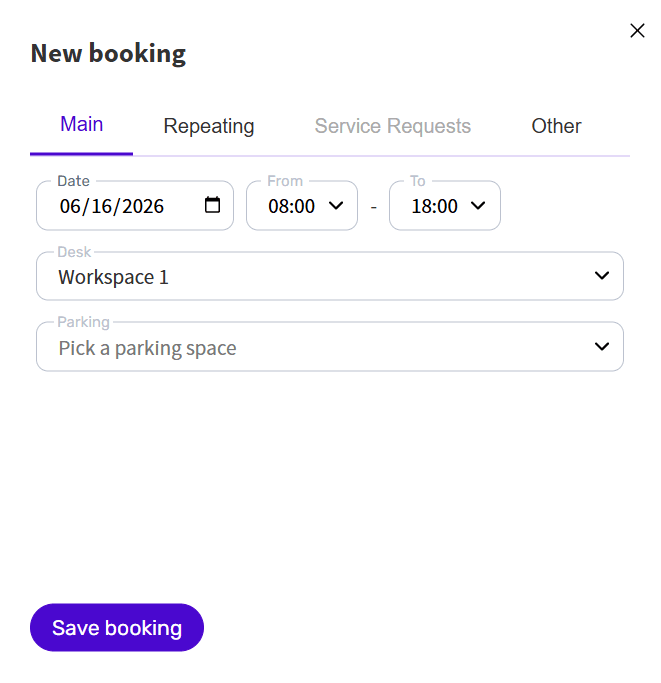This screenshot has width=661, height=683.
Task: Click the From time chevron arrow
Action: click(336, 206)
